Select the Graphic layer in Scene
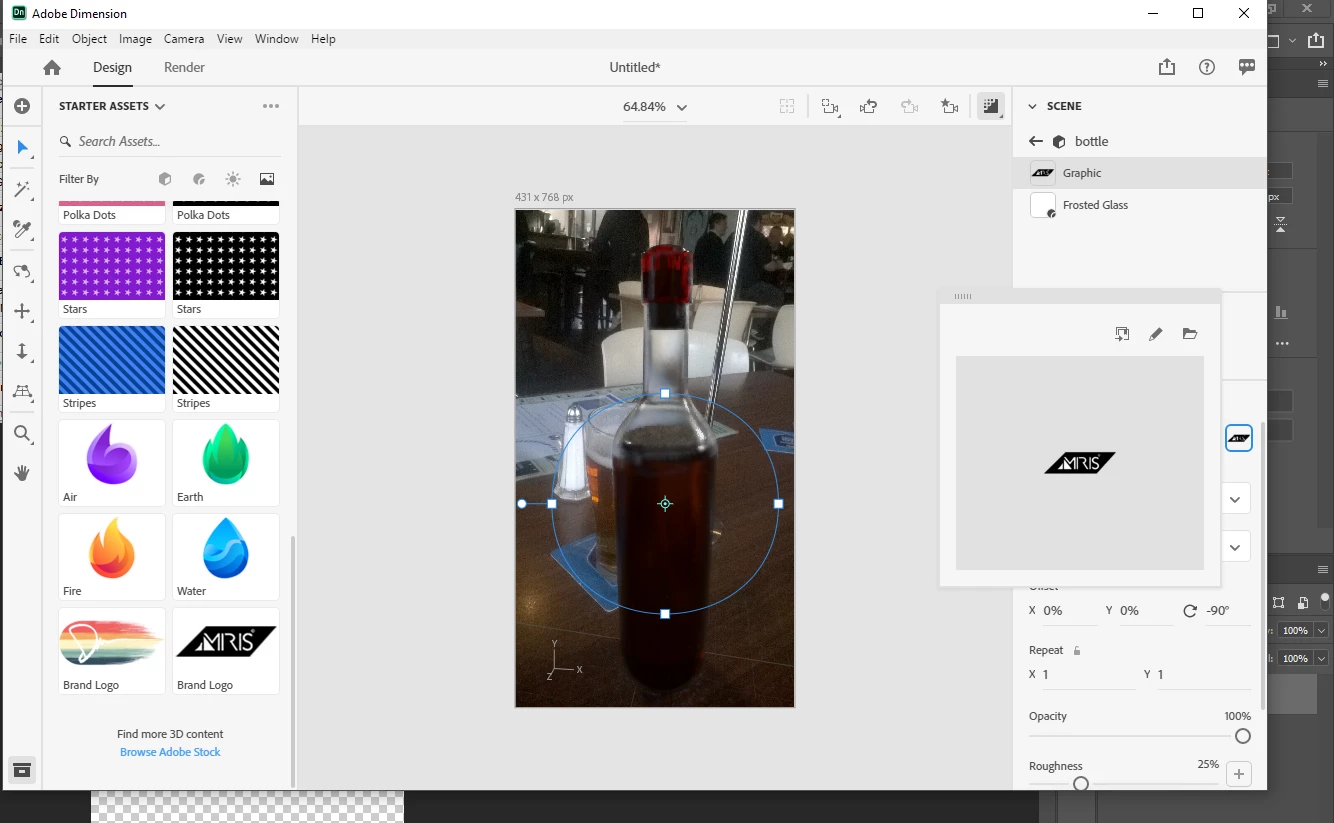Image resolution: width=1334 pixels, height=823 pixels. tap(1139, 173)
